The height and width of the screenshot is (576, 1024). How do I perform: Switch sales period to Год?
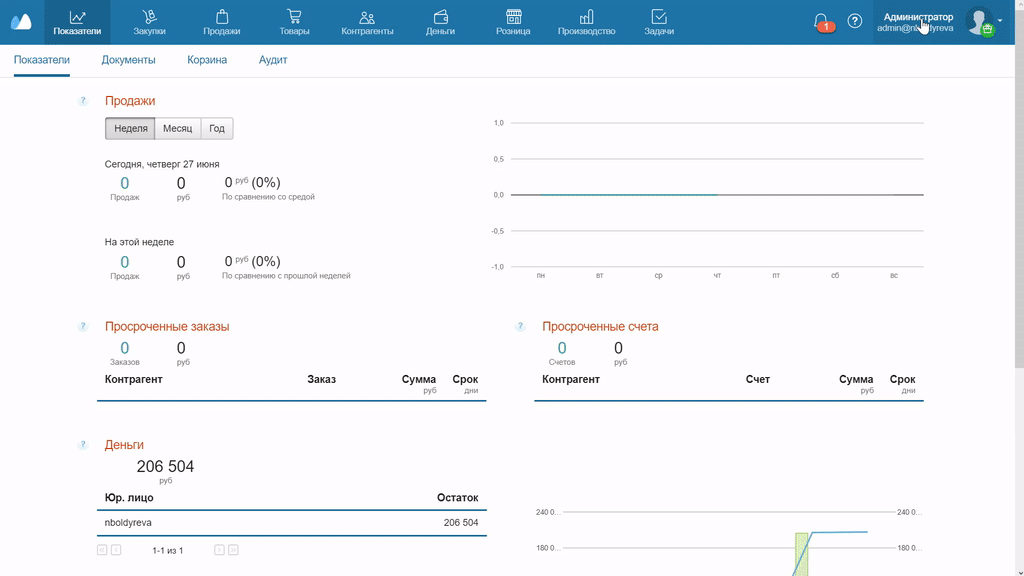click(x=217, y=129)
